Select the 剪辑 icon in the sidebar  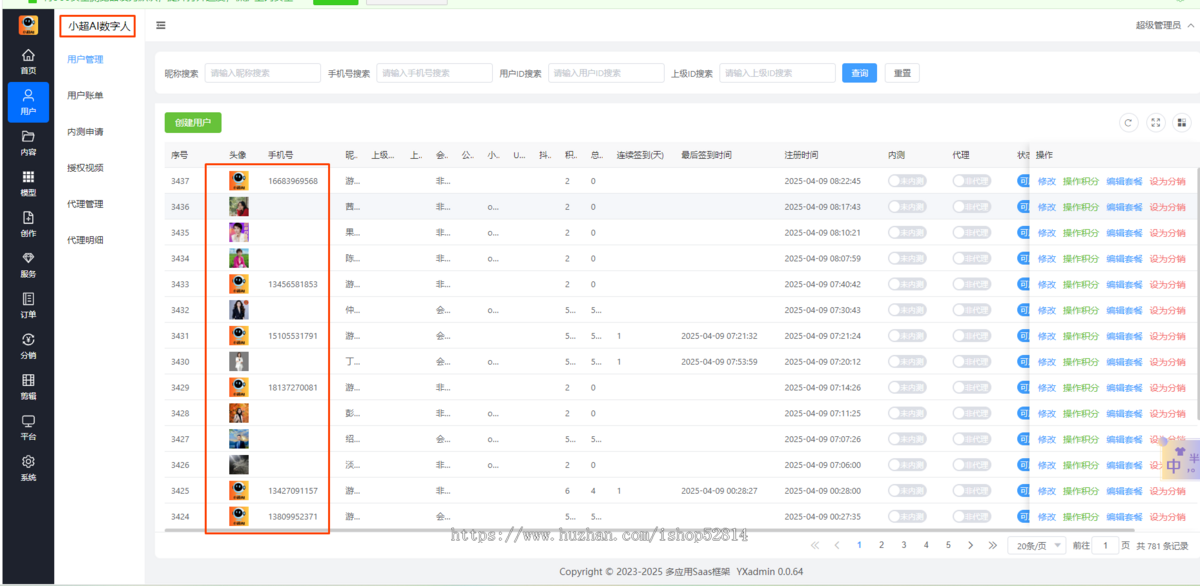click(x=29, y=389)
